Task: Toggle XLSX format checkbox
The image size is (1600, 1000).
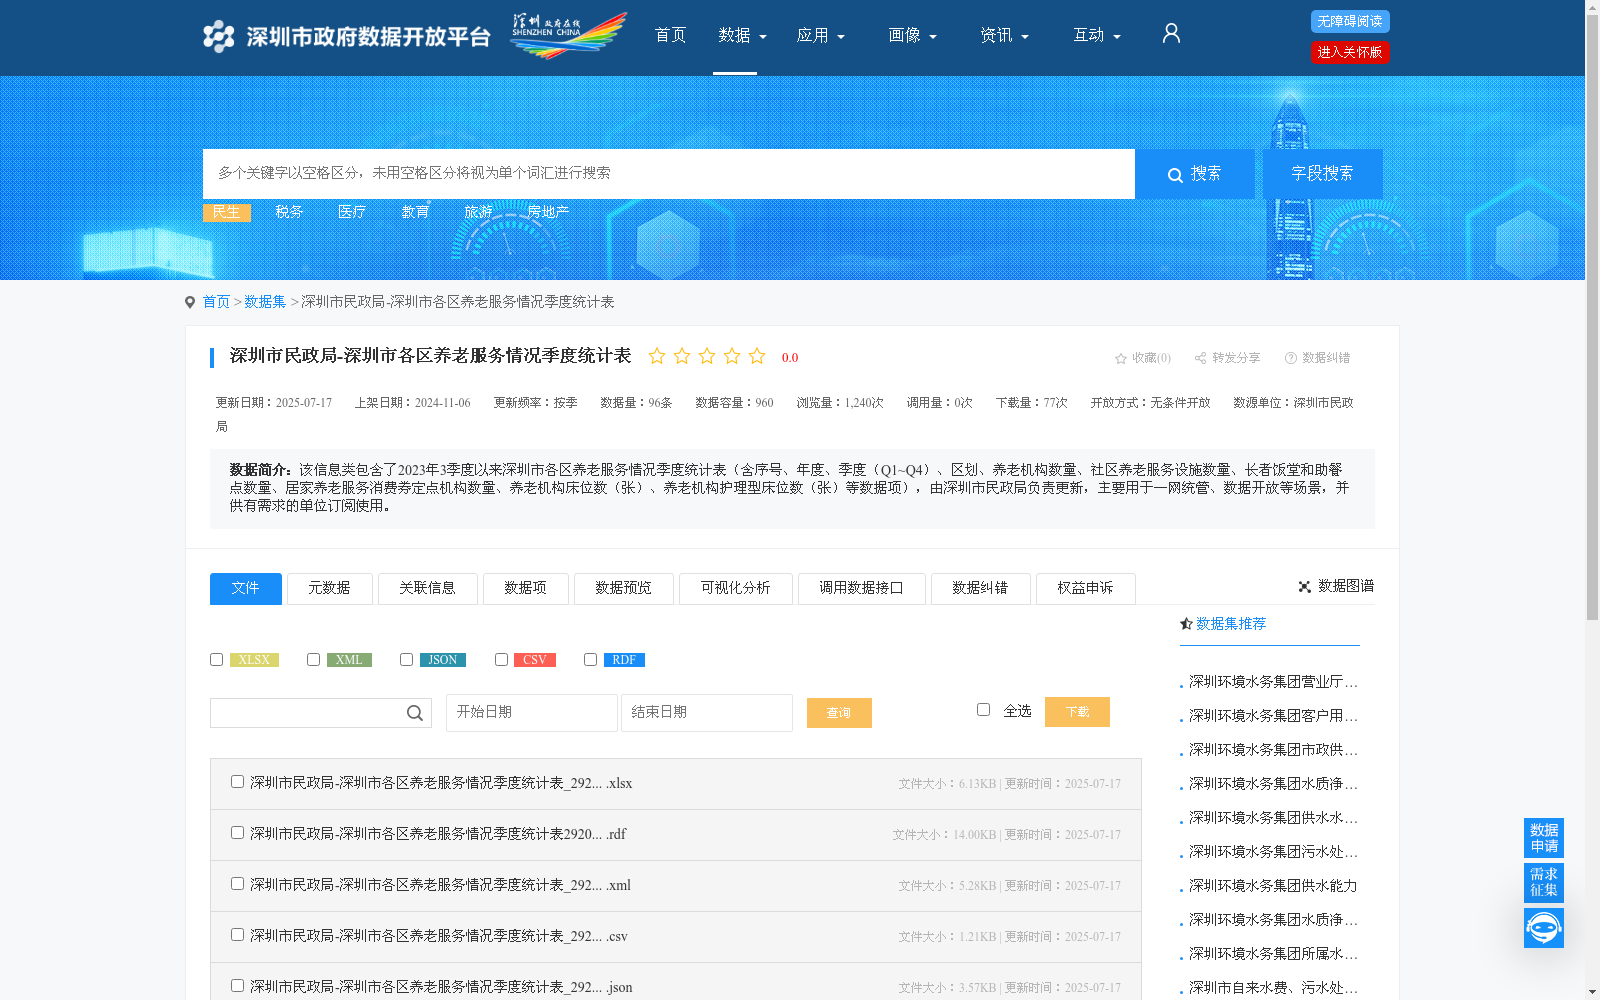Action: pos(216,659)
